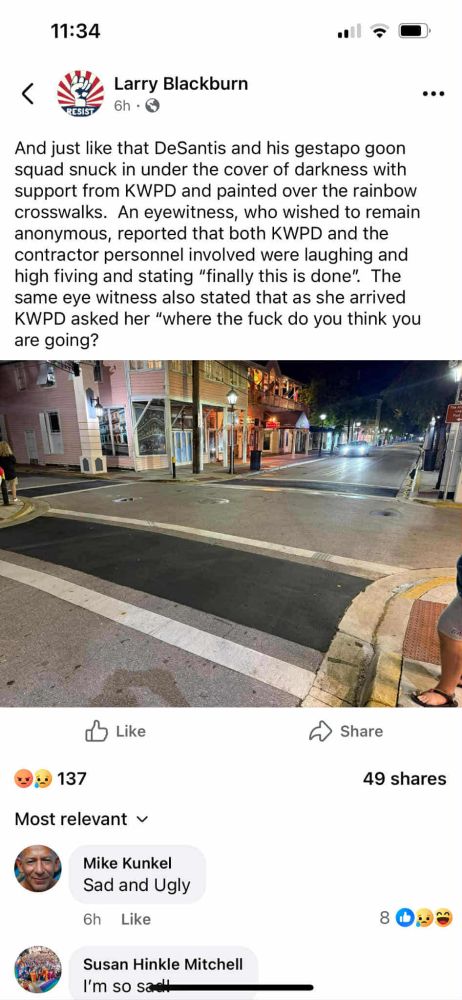Tap the Share arrow icon

320,732
